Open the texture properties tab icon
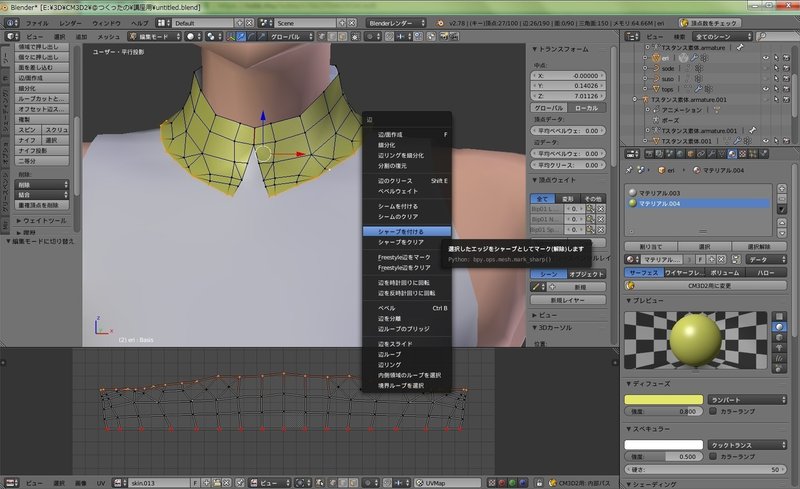Screen dimensions: 800x489 pyautogui.click(x=743, y=154)
